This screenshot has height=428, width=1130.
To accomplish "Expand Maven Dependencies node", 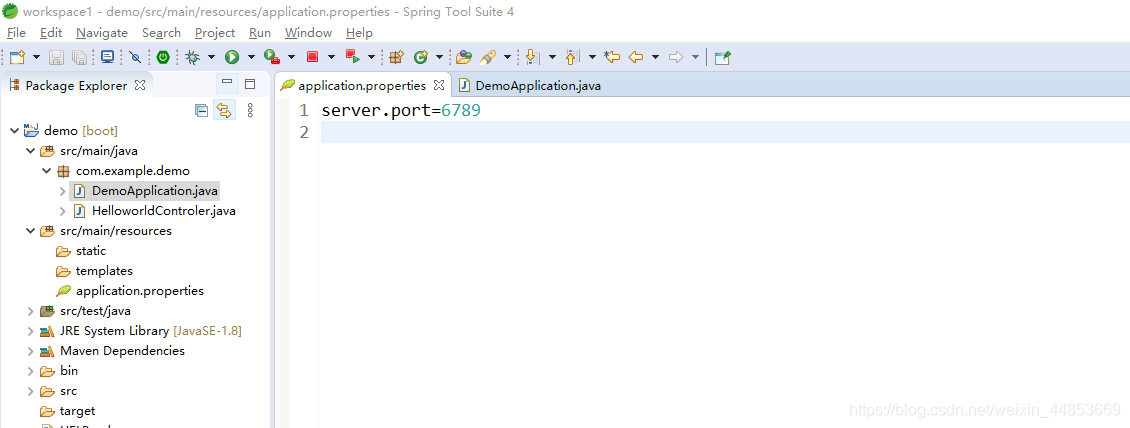I will coord(30,350).
